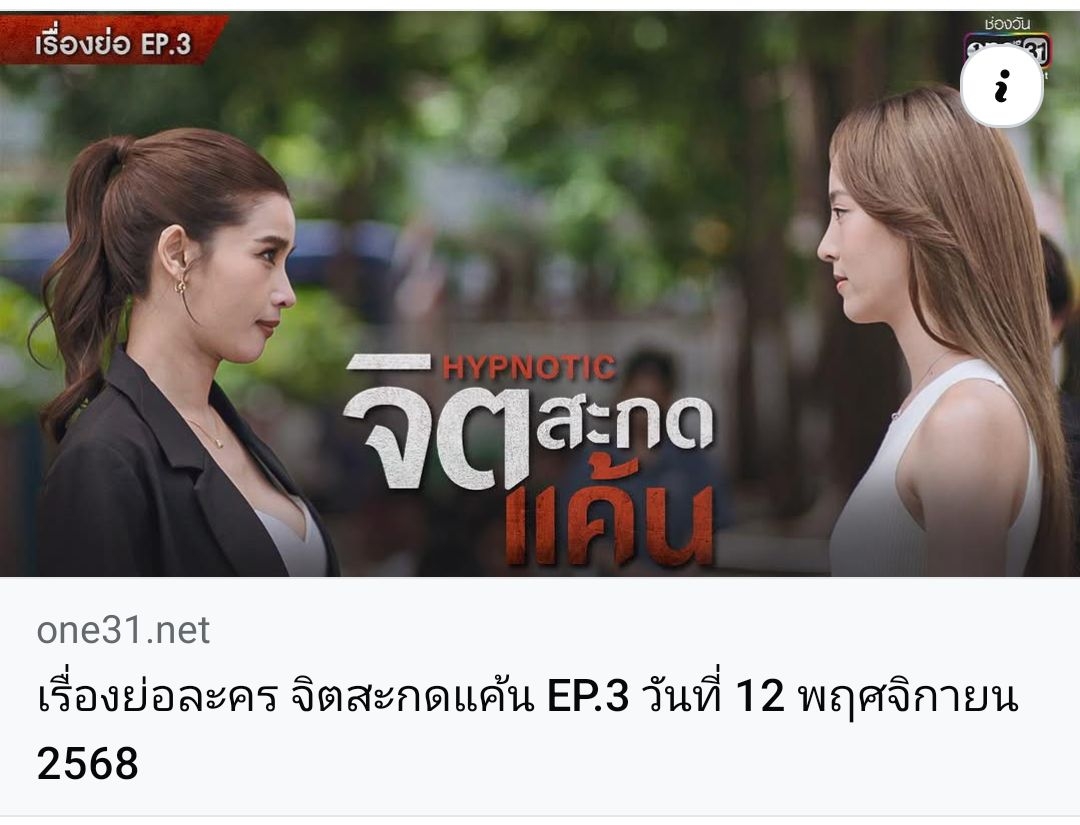
Task: Open the one31.net source link
Action: click(x=123, y=629)
